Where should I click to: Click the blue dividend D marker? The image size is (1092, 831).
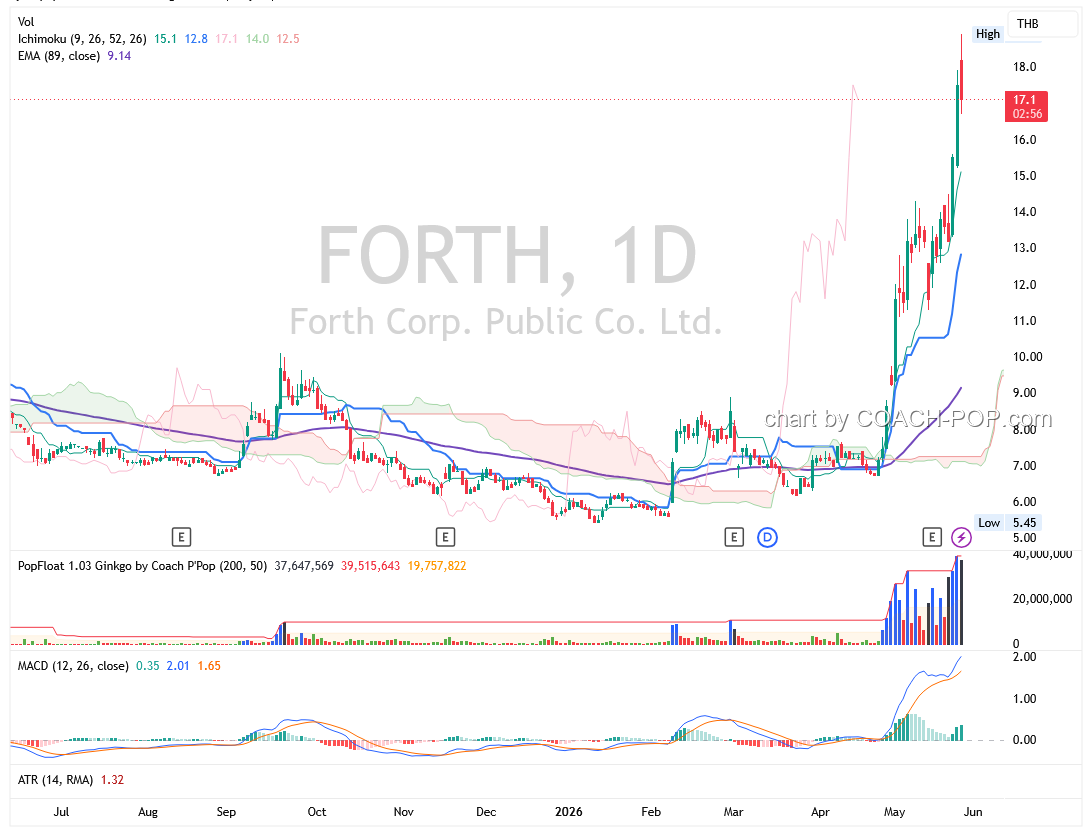(767, 537)
